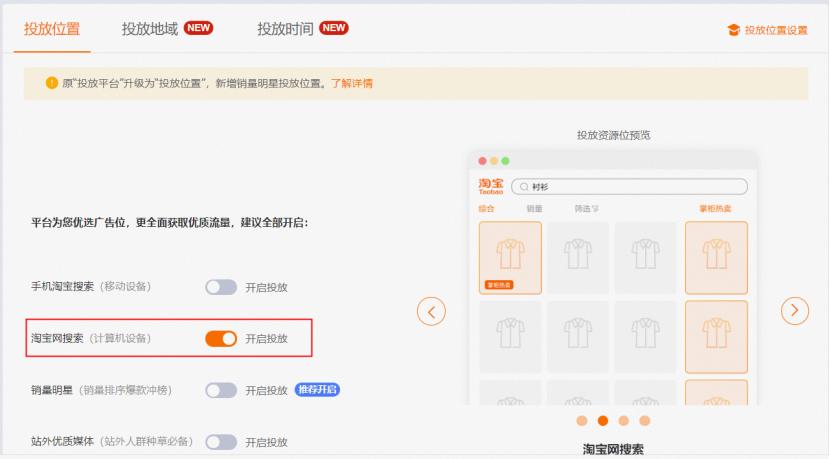Click the 销量 sort tab in preview
The height and width of the screenshot is (459, 830).
tap(534, 209)
